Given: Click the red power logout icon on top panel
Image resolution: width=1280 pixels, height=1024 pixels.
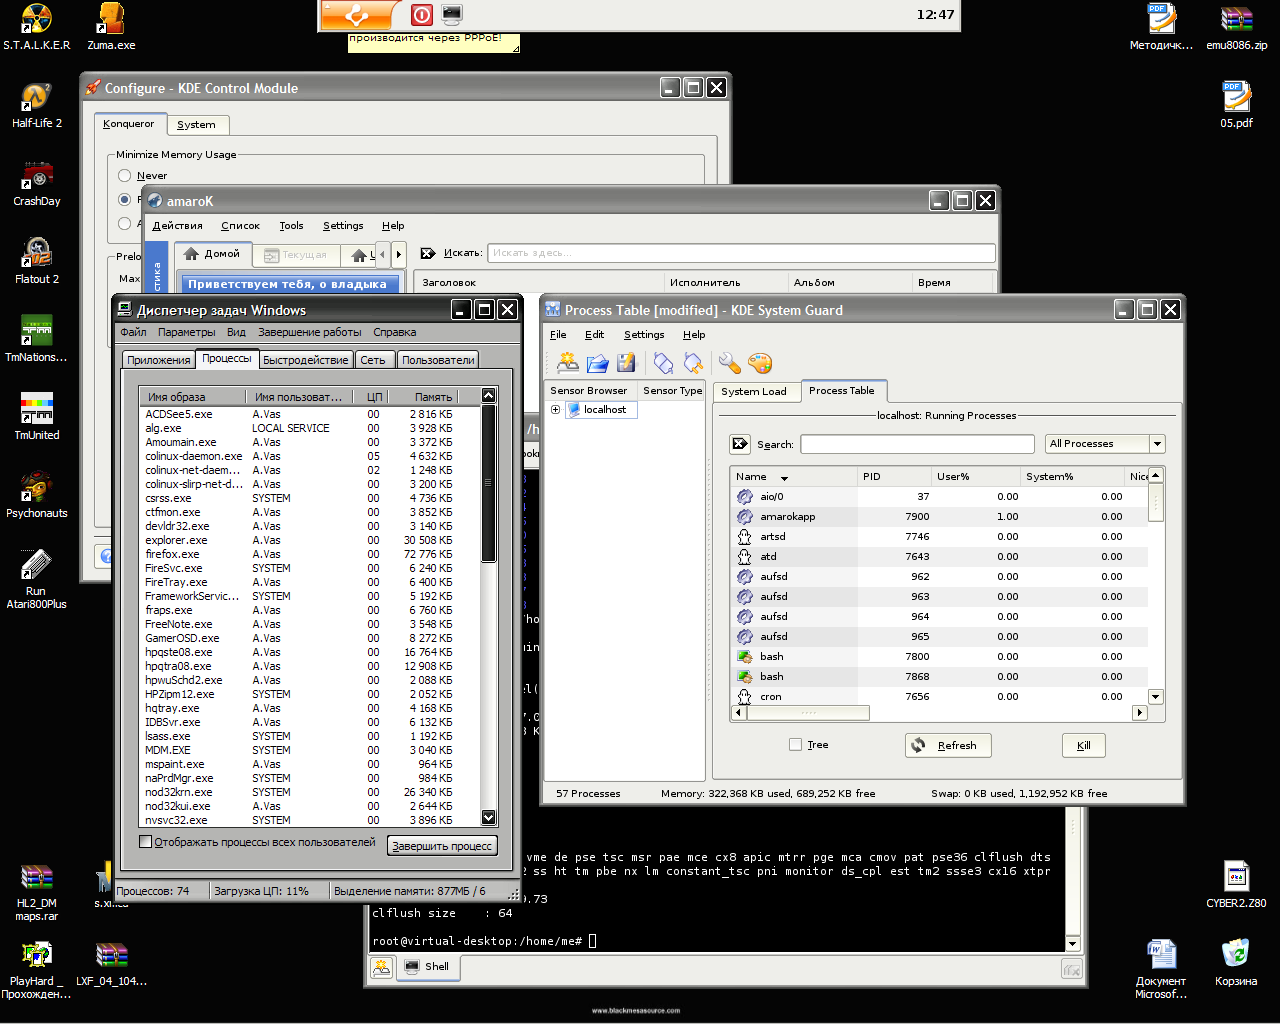Looking at the screenshot, I should point(422,15).
